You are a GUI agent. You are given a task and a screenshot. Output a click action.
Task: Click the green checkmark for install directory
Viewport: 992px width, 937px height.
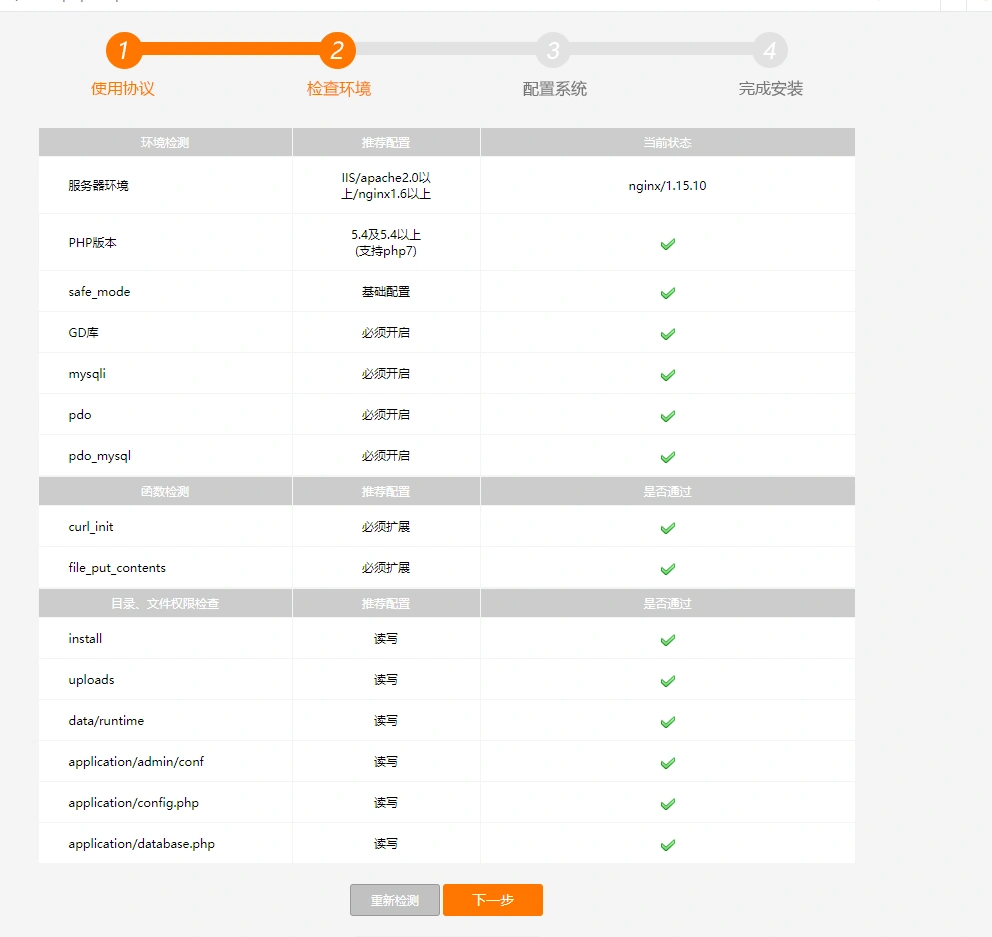point(667,640)
